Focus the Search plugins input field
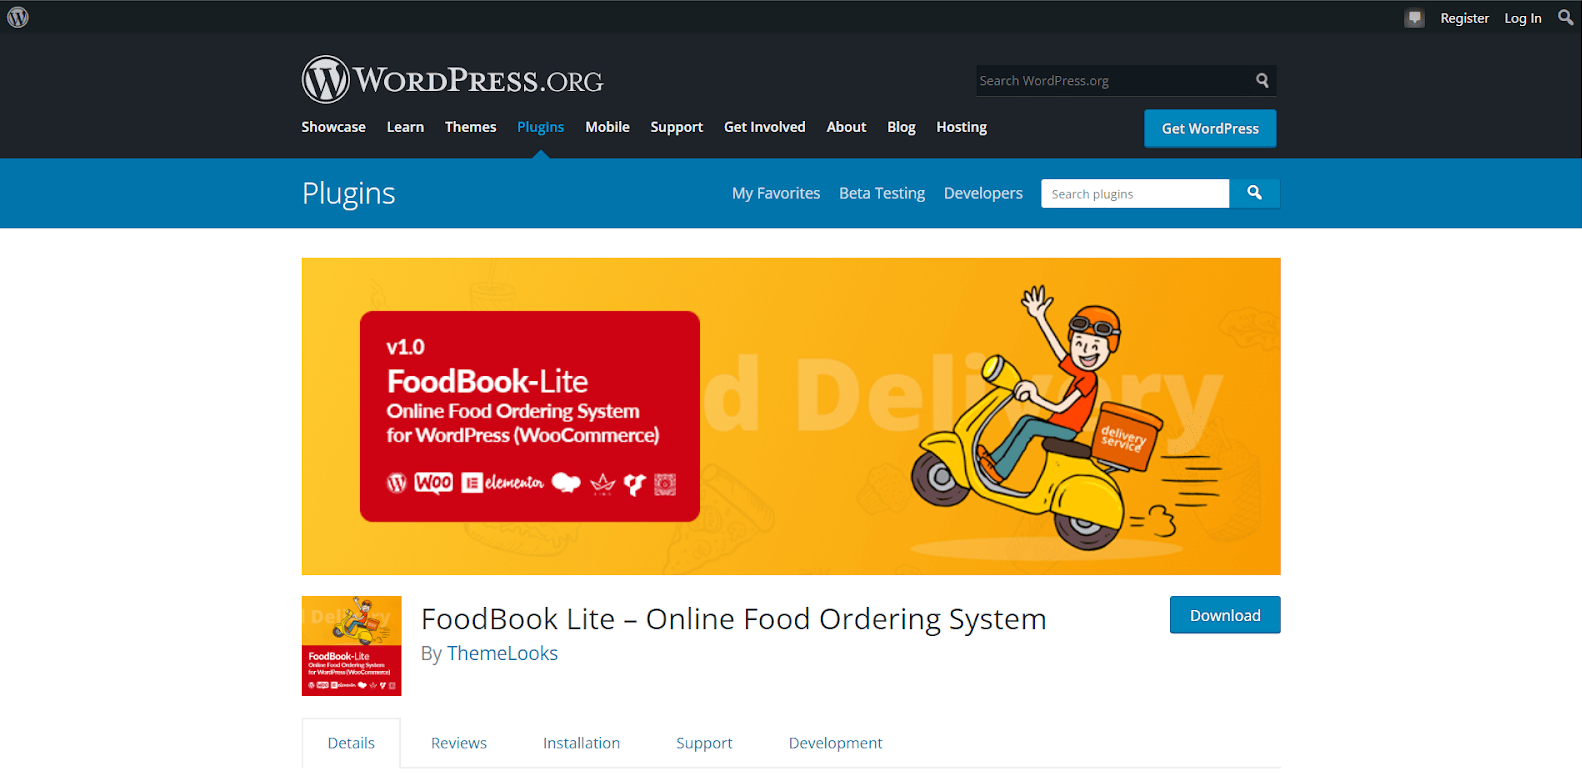The image size is (1582, 782). [1135, 193]
